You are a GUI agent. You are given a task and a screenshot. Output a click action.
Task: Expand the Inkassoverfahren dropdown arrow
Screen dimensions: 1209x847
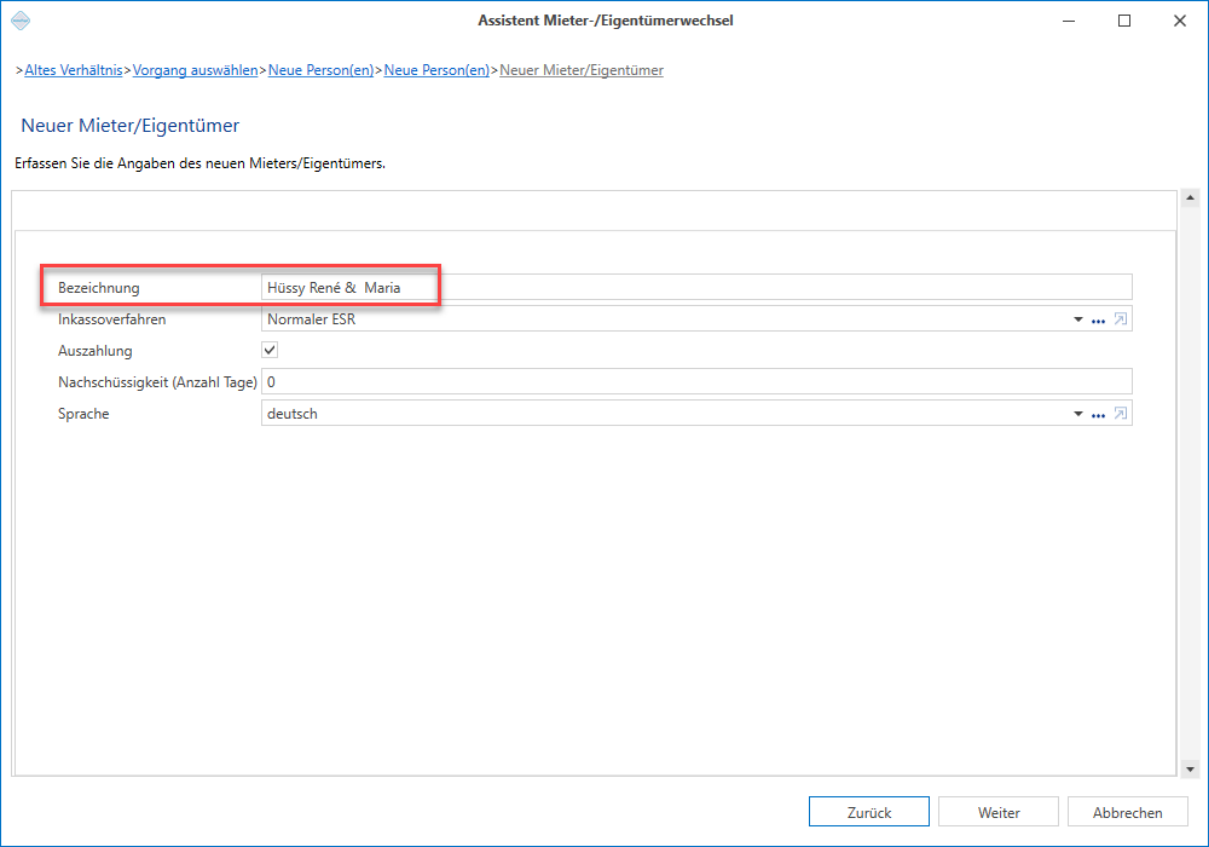tap(1078, 320)
